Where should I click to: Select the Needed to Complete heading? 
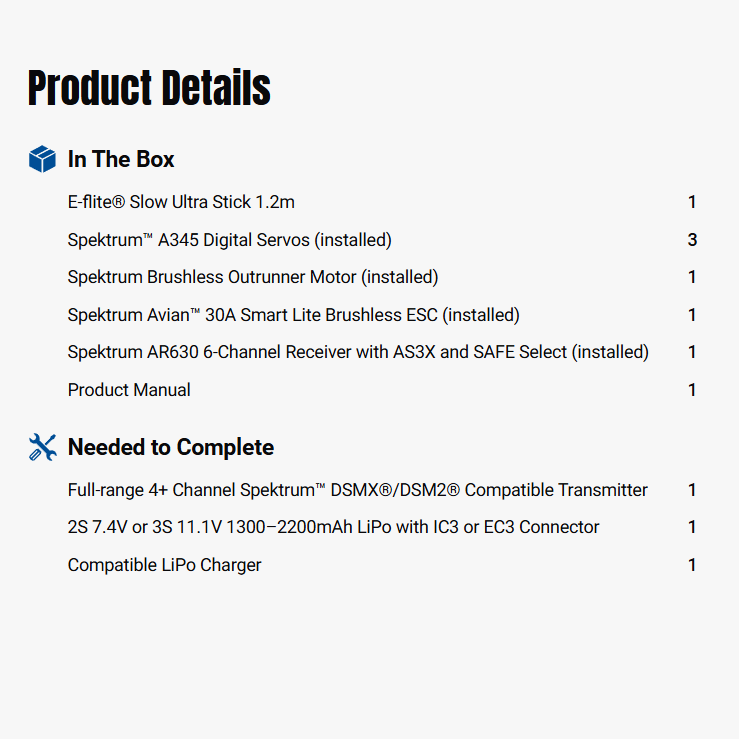(170, 447)
